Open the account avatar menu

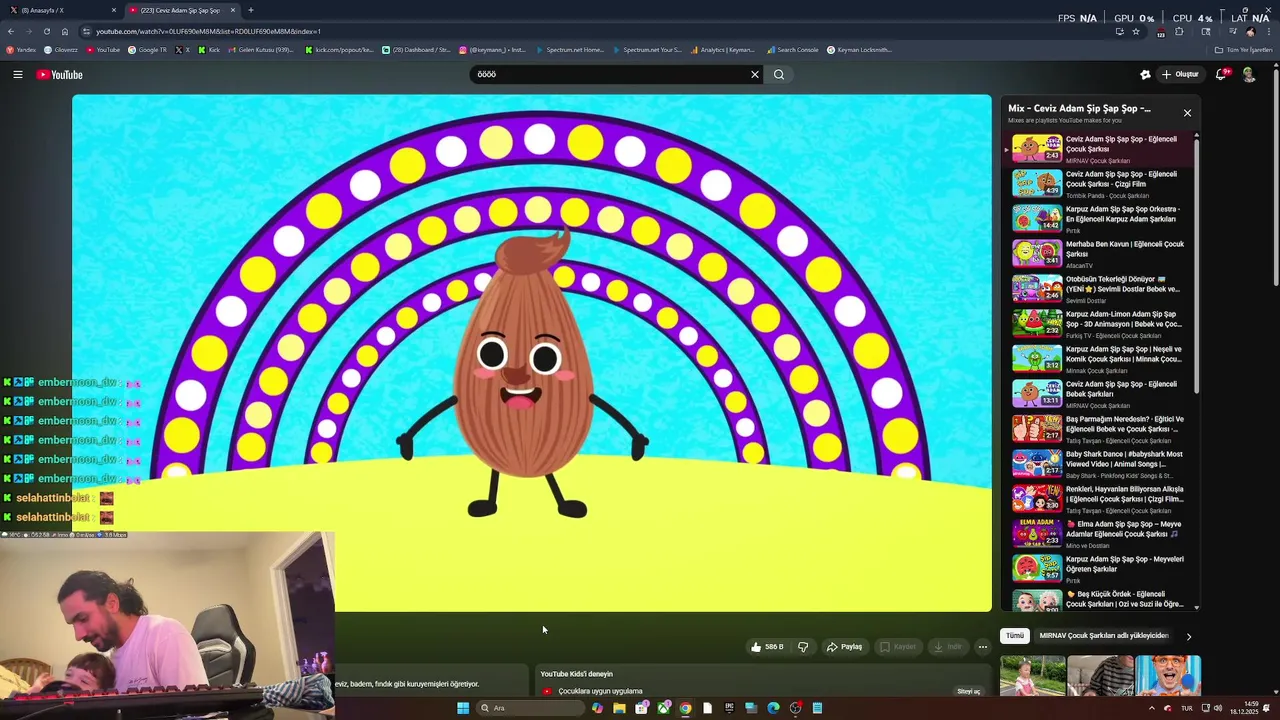(1249, 74)
